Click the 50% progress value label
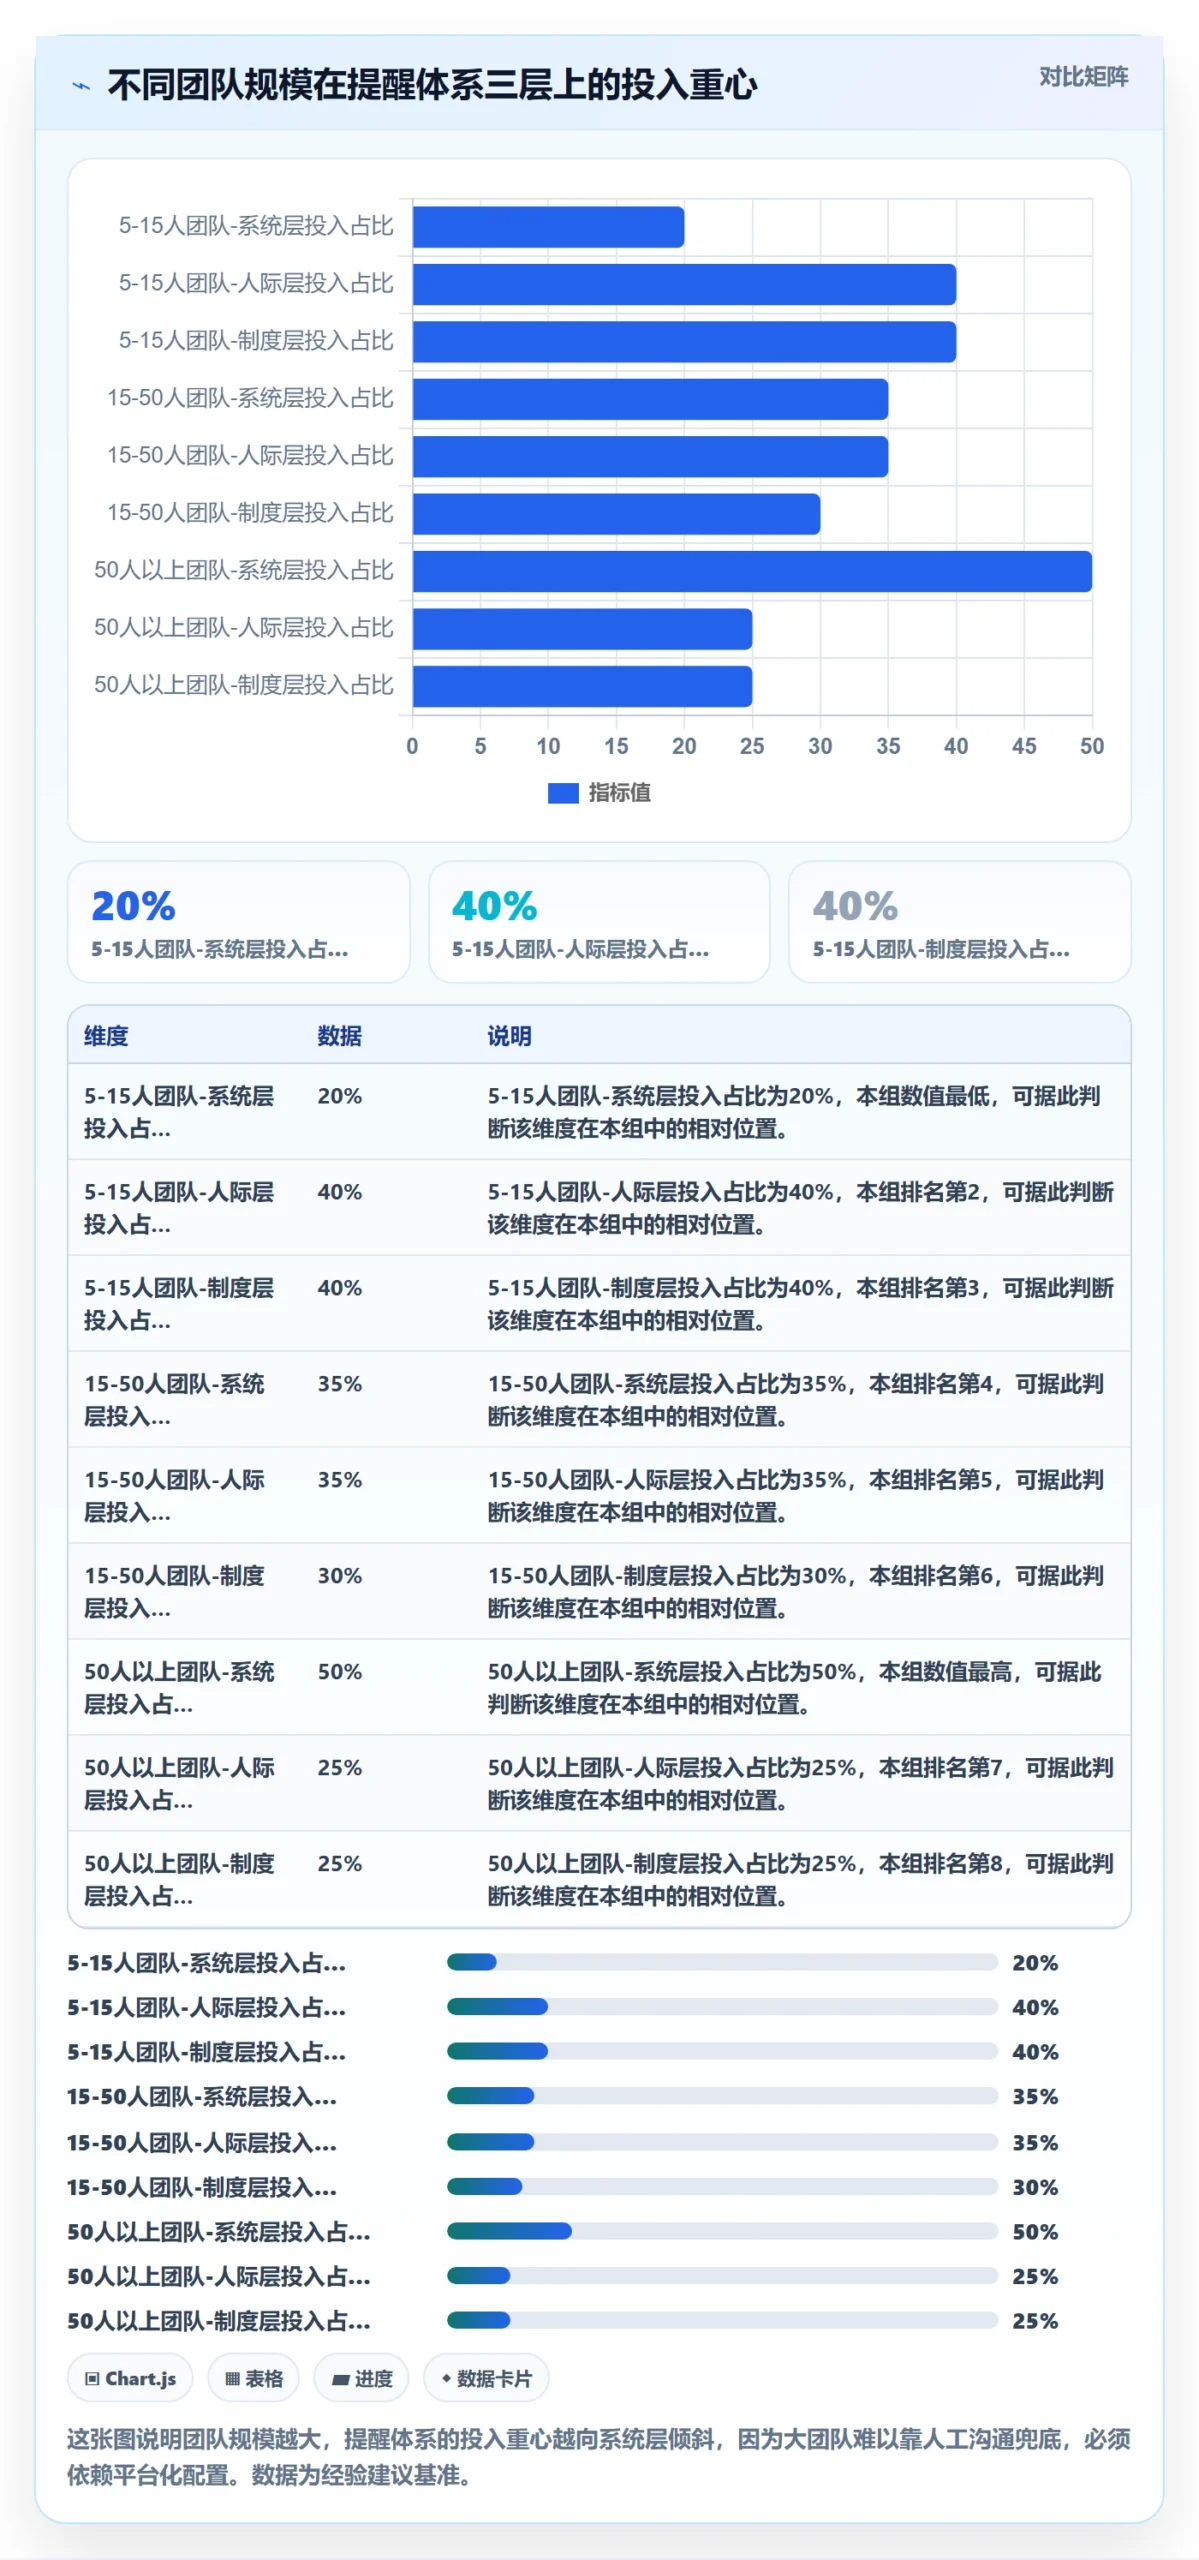Image resolution: width=1199 pixels, height=2560 pixels. (1035, 2232)
